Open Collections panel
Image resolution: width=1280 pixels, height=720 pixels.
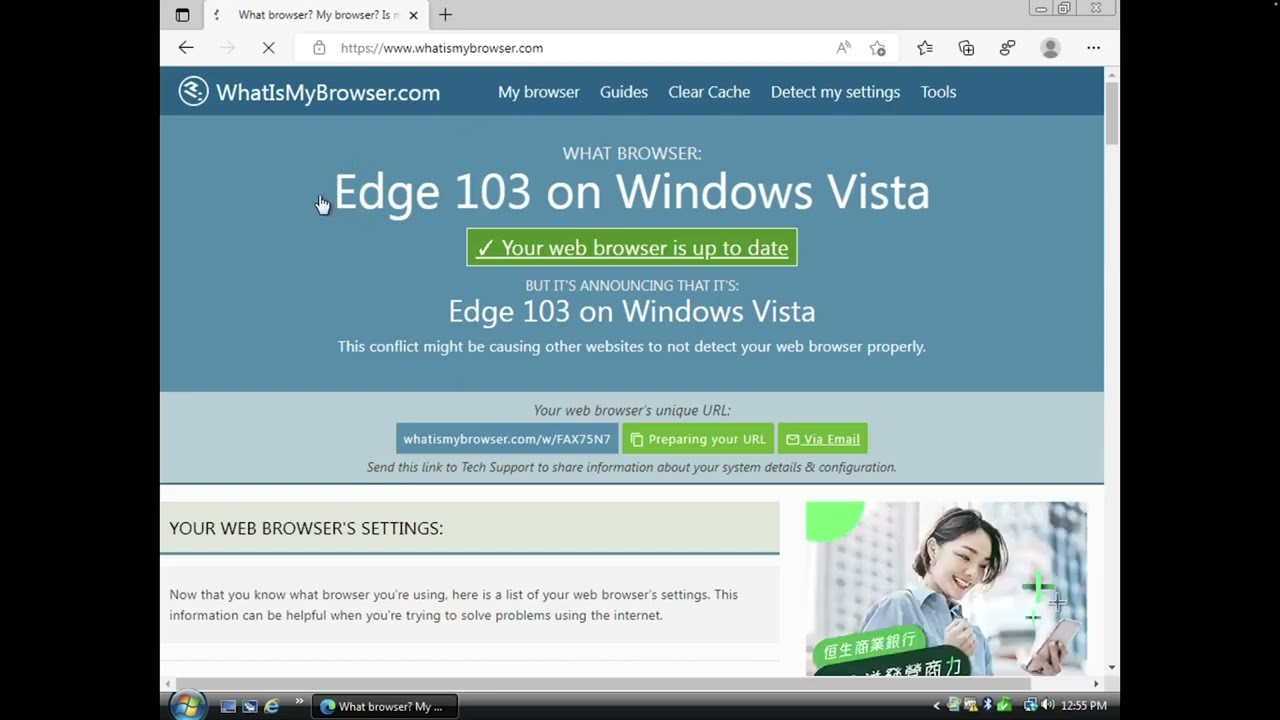966,48
